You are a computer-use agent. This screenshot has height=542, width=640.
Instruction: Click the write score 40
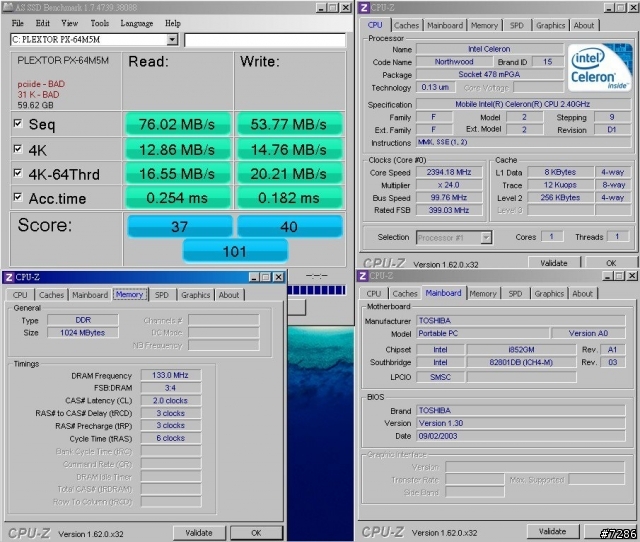(289, 227)
